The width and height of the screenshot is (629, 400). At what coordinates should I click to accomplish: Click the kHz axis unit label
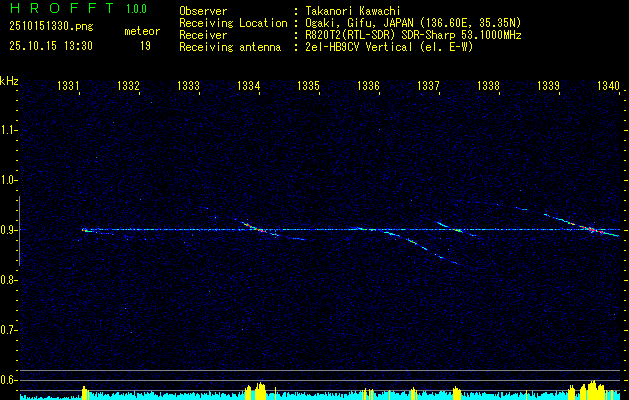[9, 81]
